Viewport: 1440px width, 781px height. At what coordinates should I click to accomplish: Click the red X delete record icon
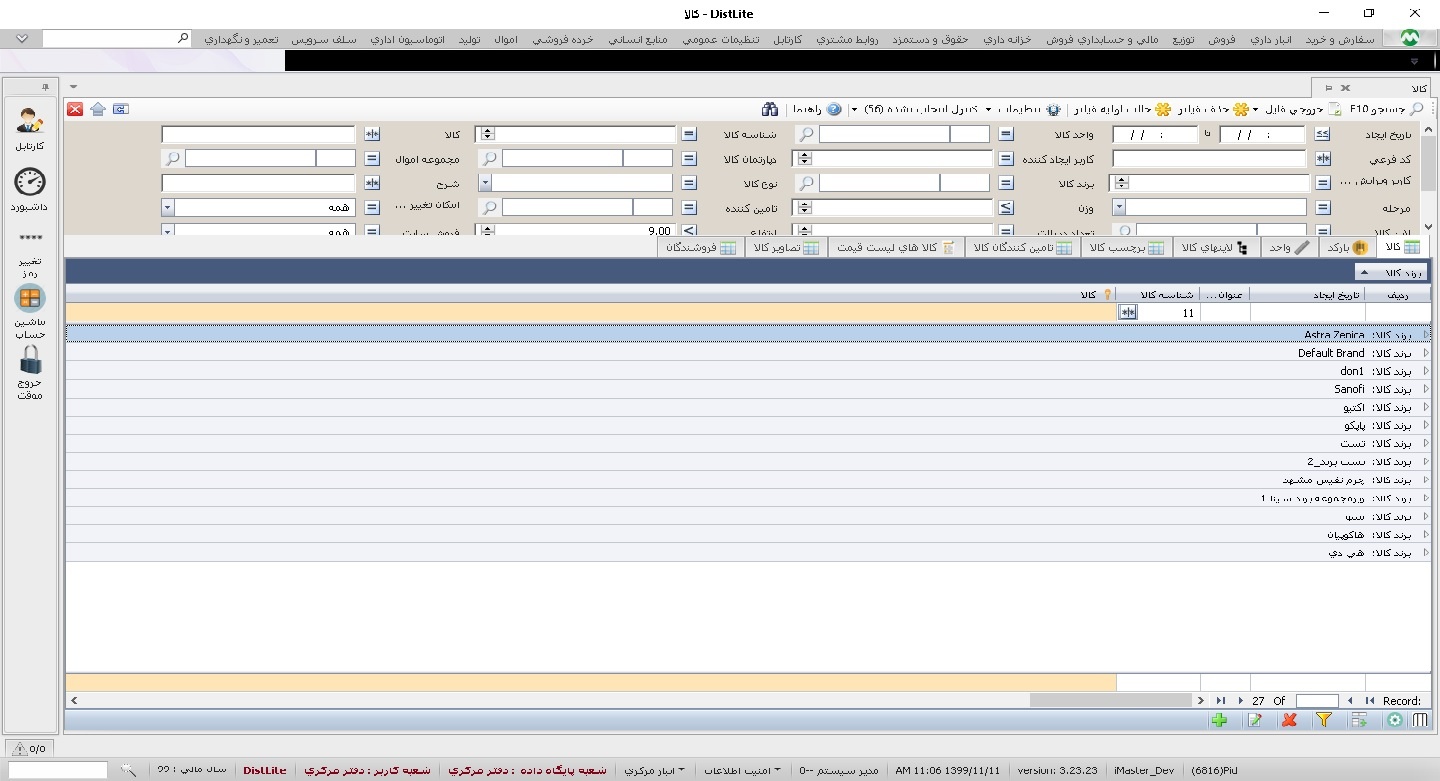click(1289, 720)
